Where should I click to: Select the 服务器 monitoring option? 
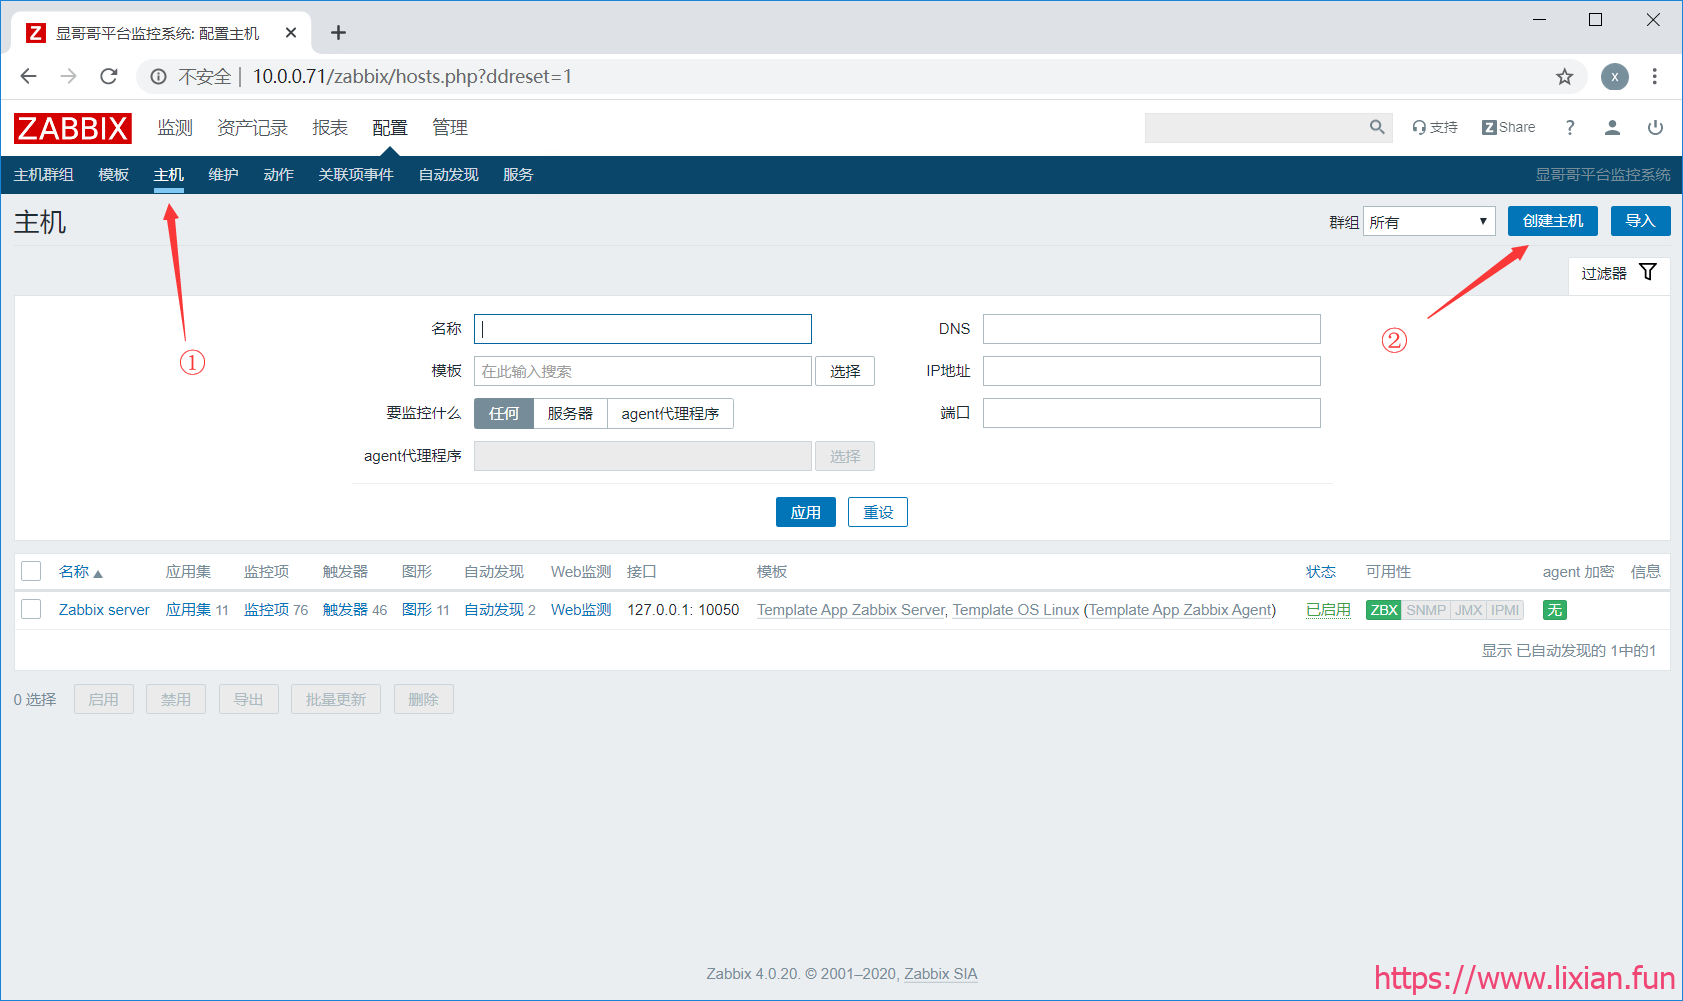(x=570, y=413)
